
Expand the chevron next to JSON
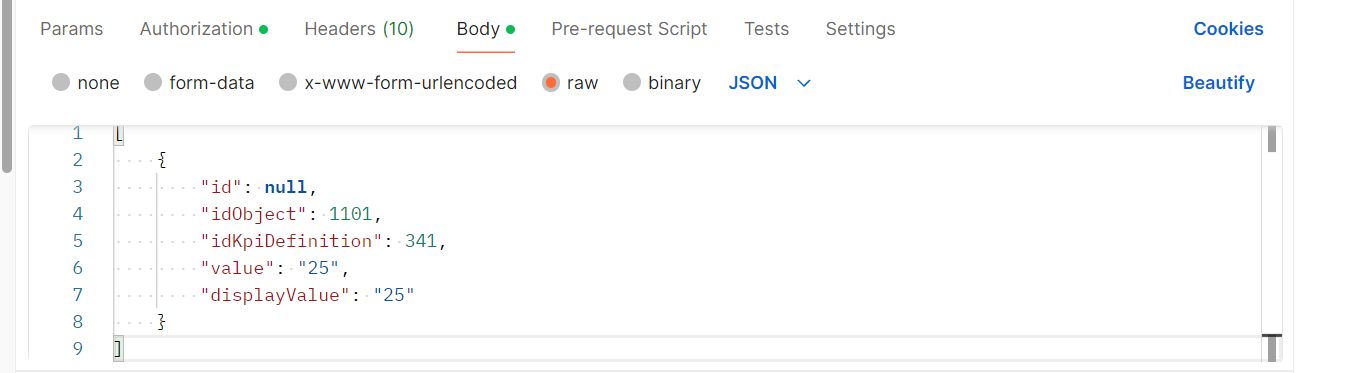[x=803, y=83]
